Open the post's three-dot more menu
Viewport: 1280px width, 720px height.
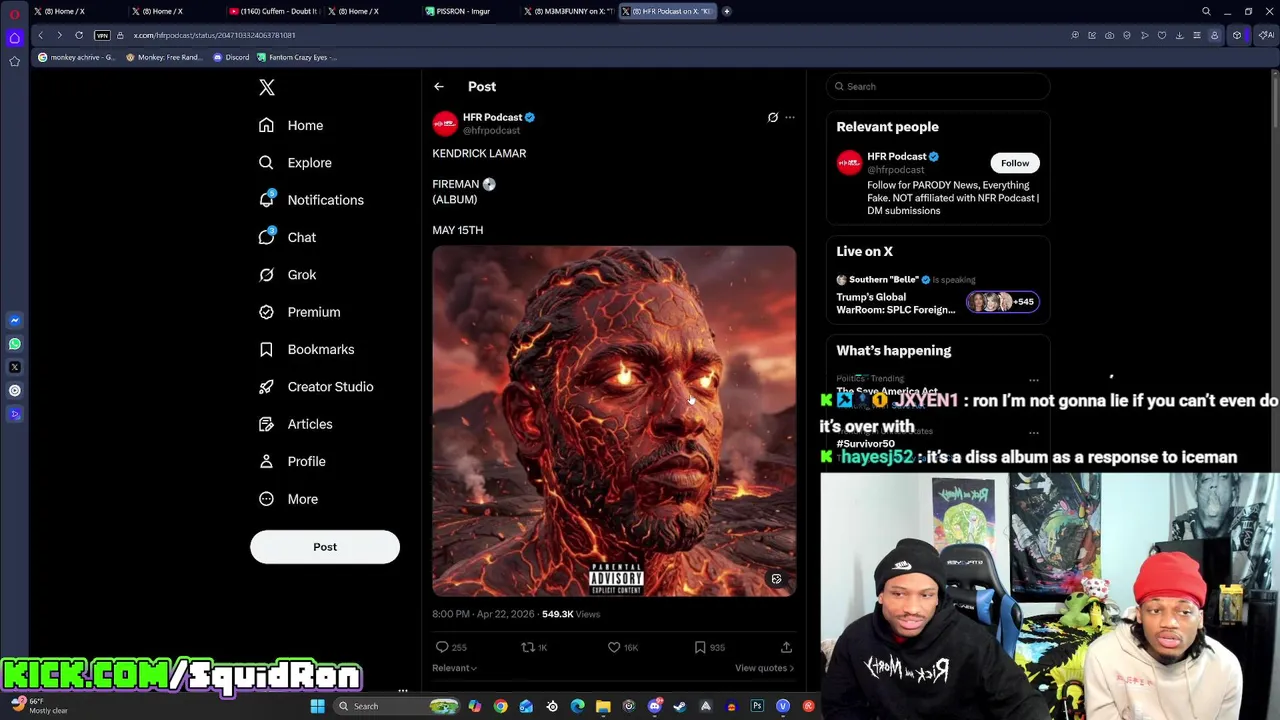click(790, 118)
